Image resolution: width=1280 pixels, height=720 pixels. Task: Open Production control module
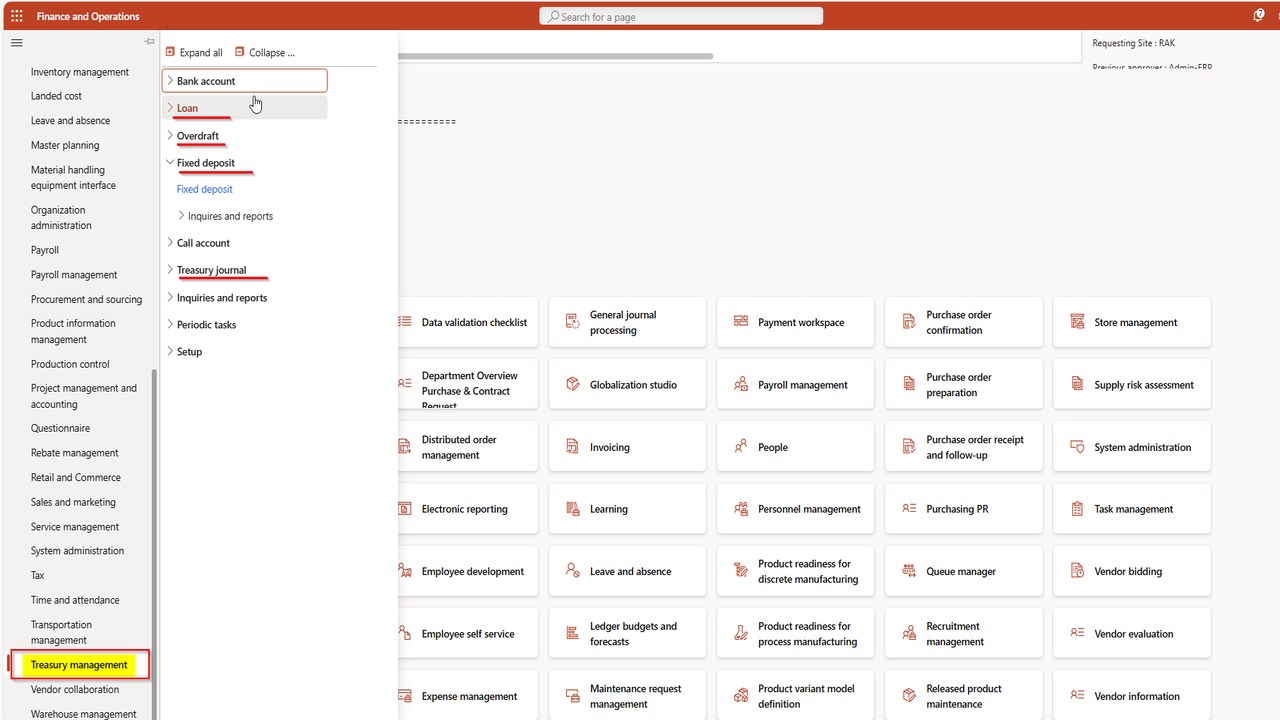[70, 364]
